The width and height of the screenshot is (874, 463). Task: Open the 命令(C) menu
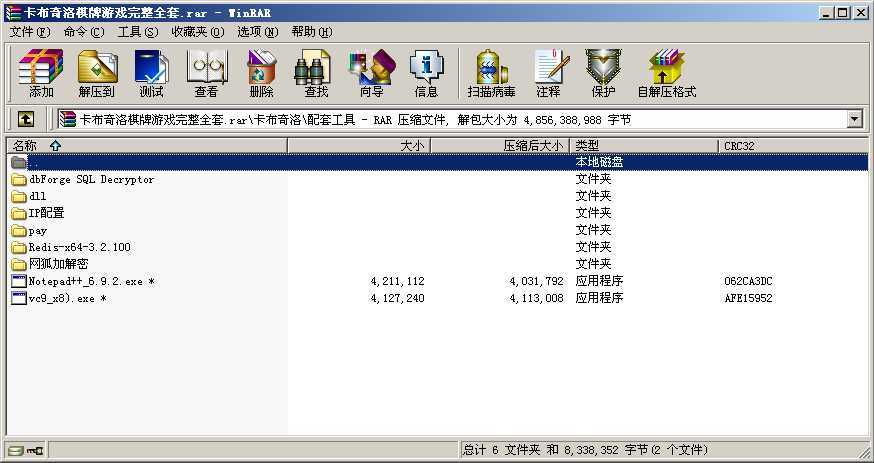pos(84,32)
